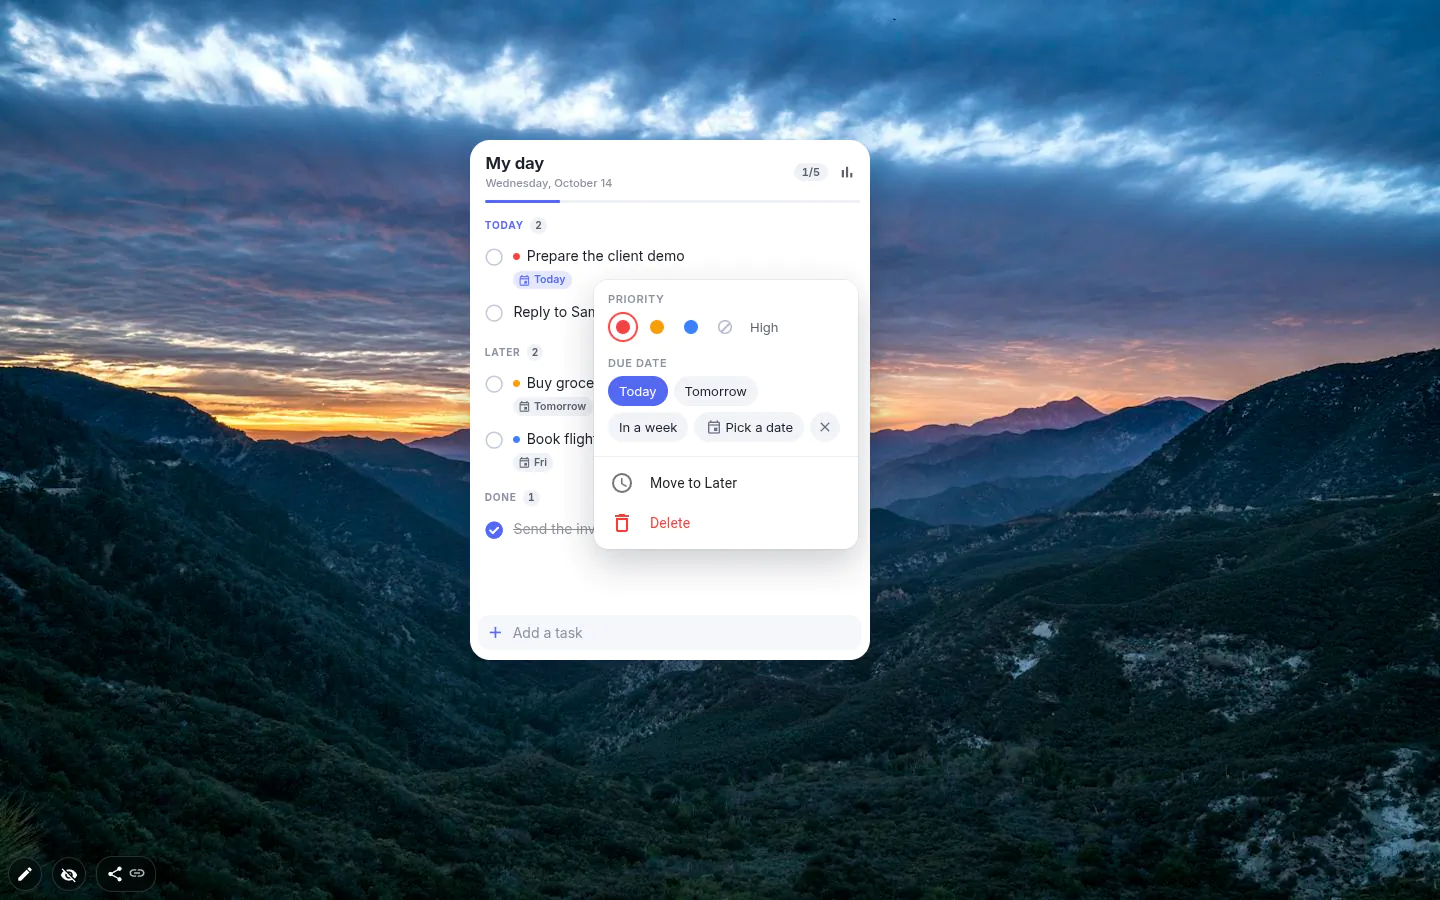Select the red high priority swatch

(623, 327)
